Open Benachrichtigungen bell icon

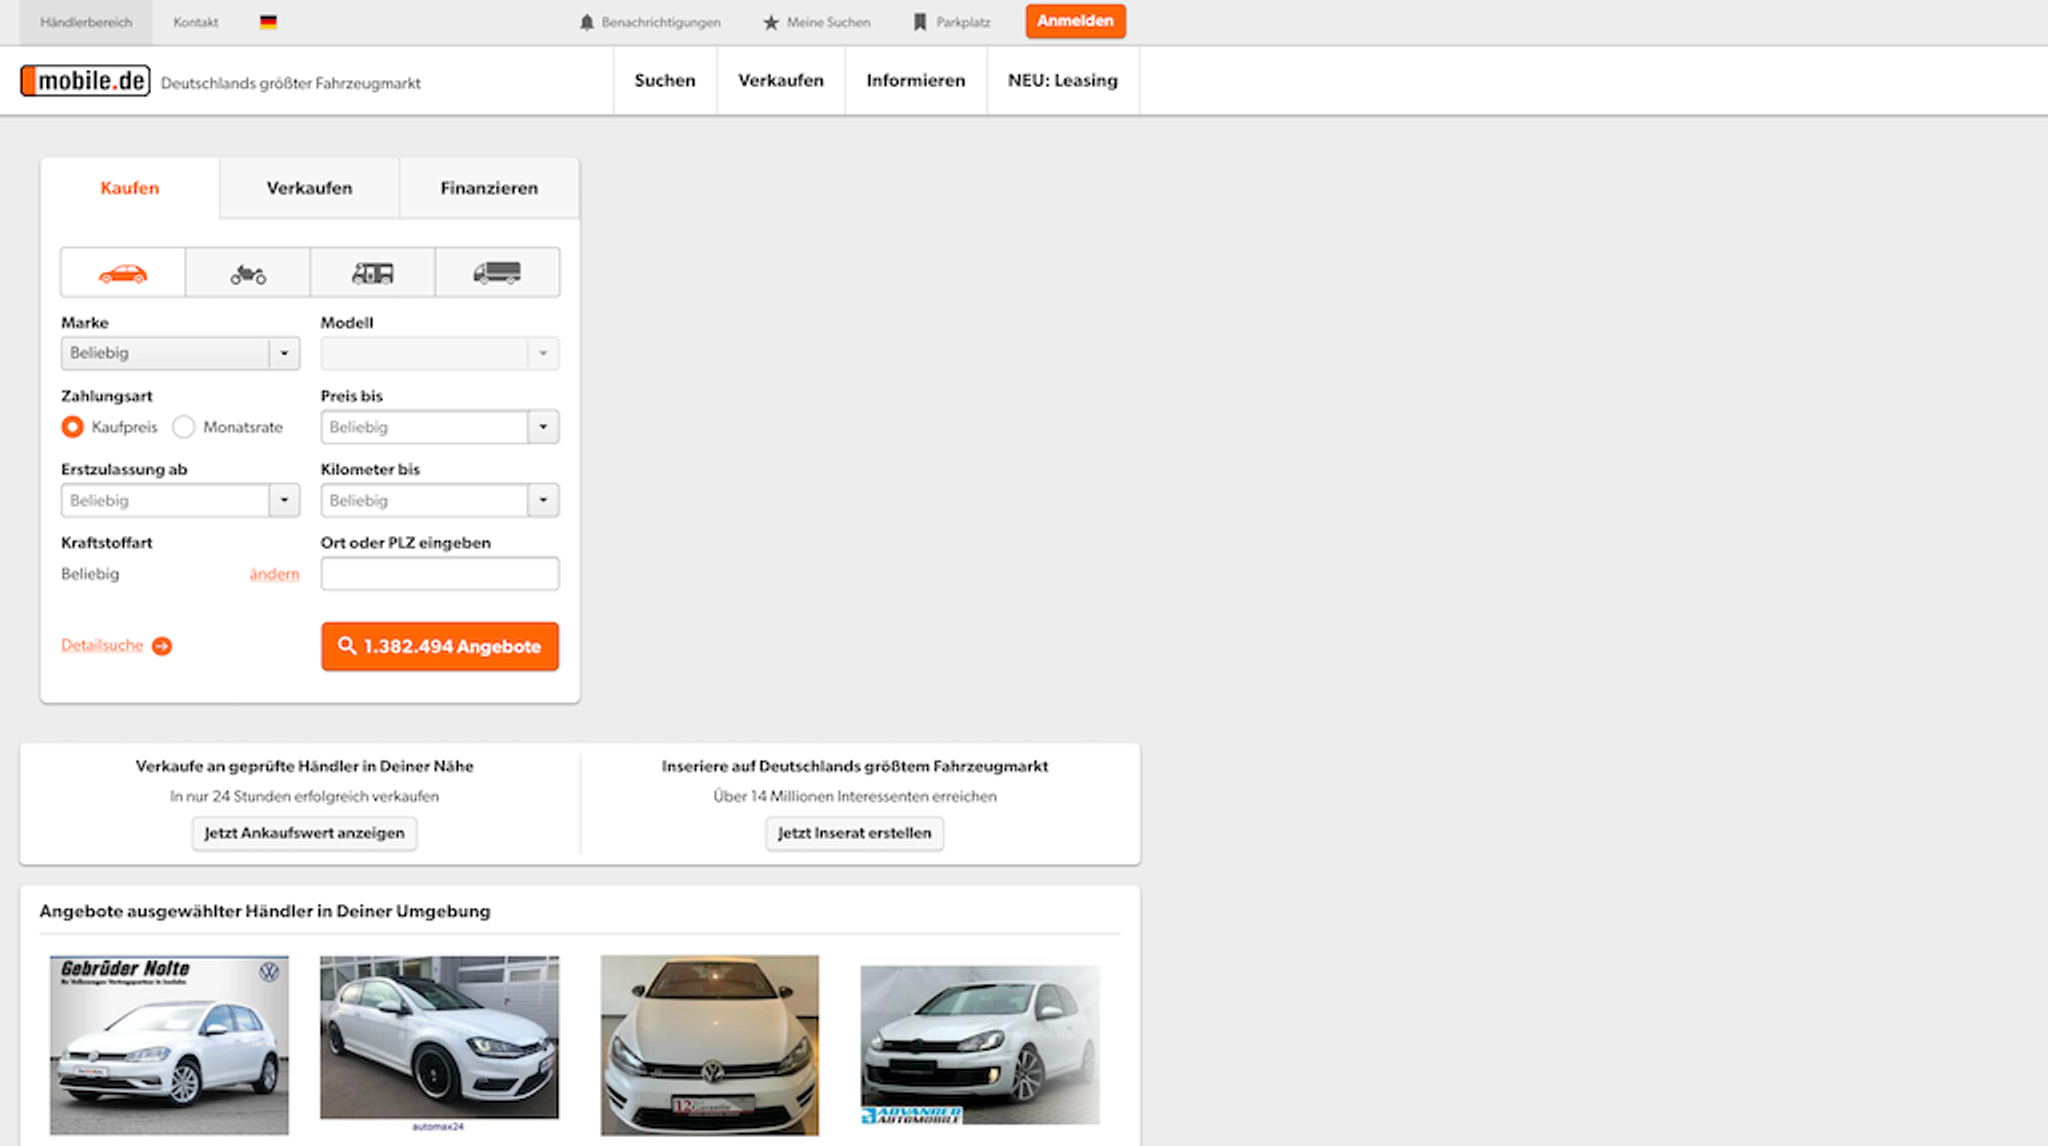(x=587, y=22)
